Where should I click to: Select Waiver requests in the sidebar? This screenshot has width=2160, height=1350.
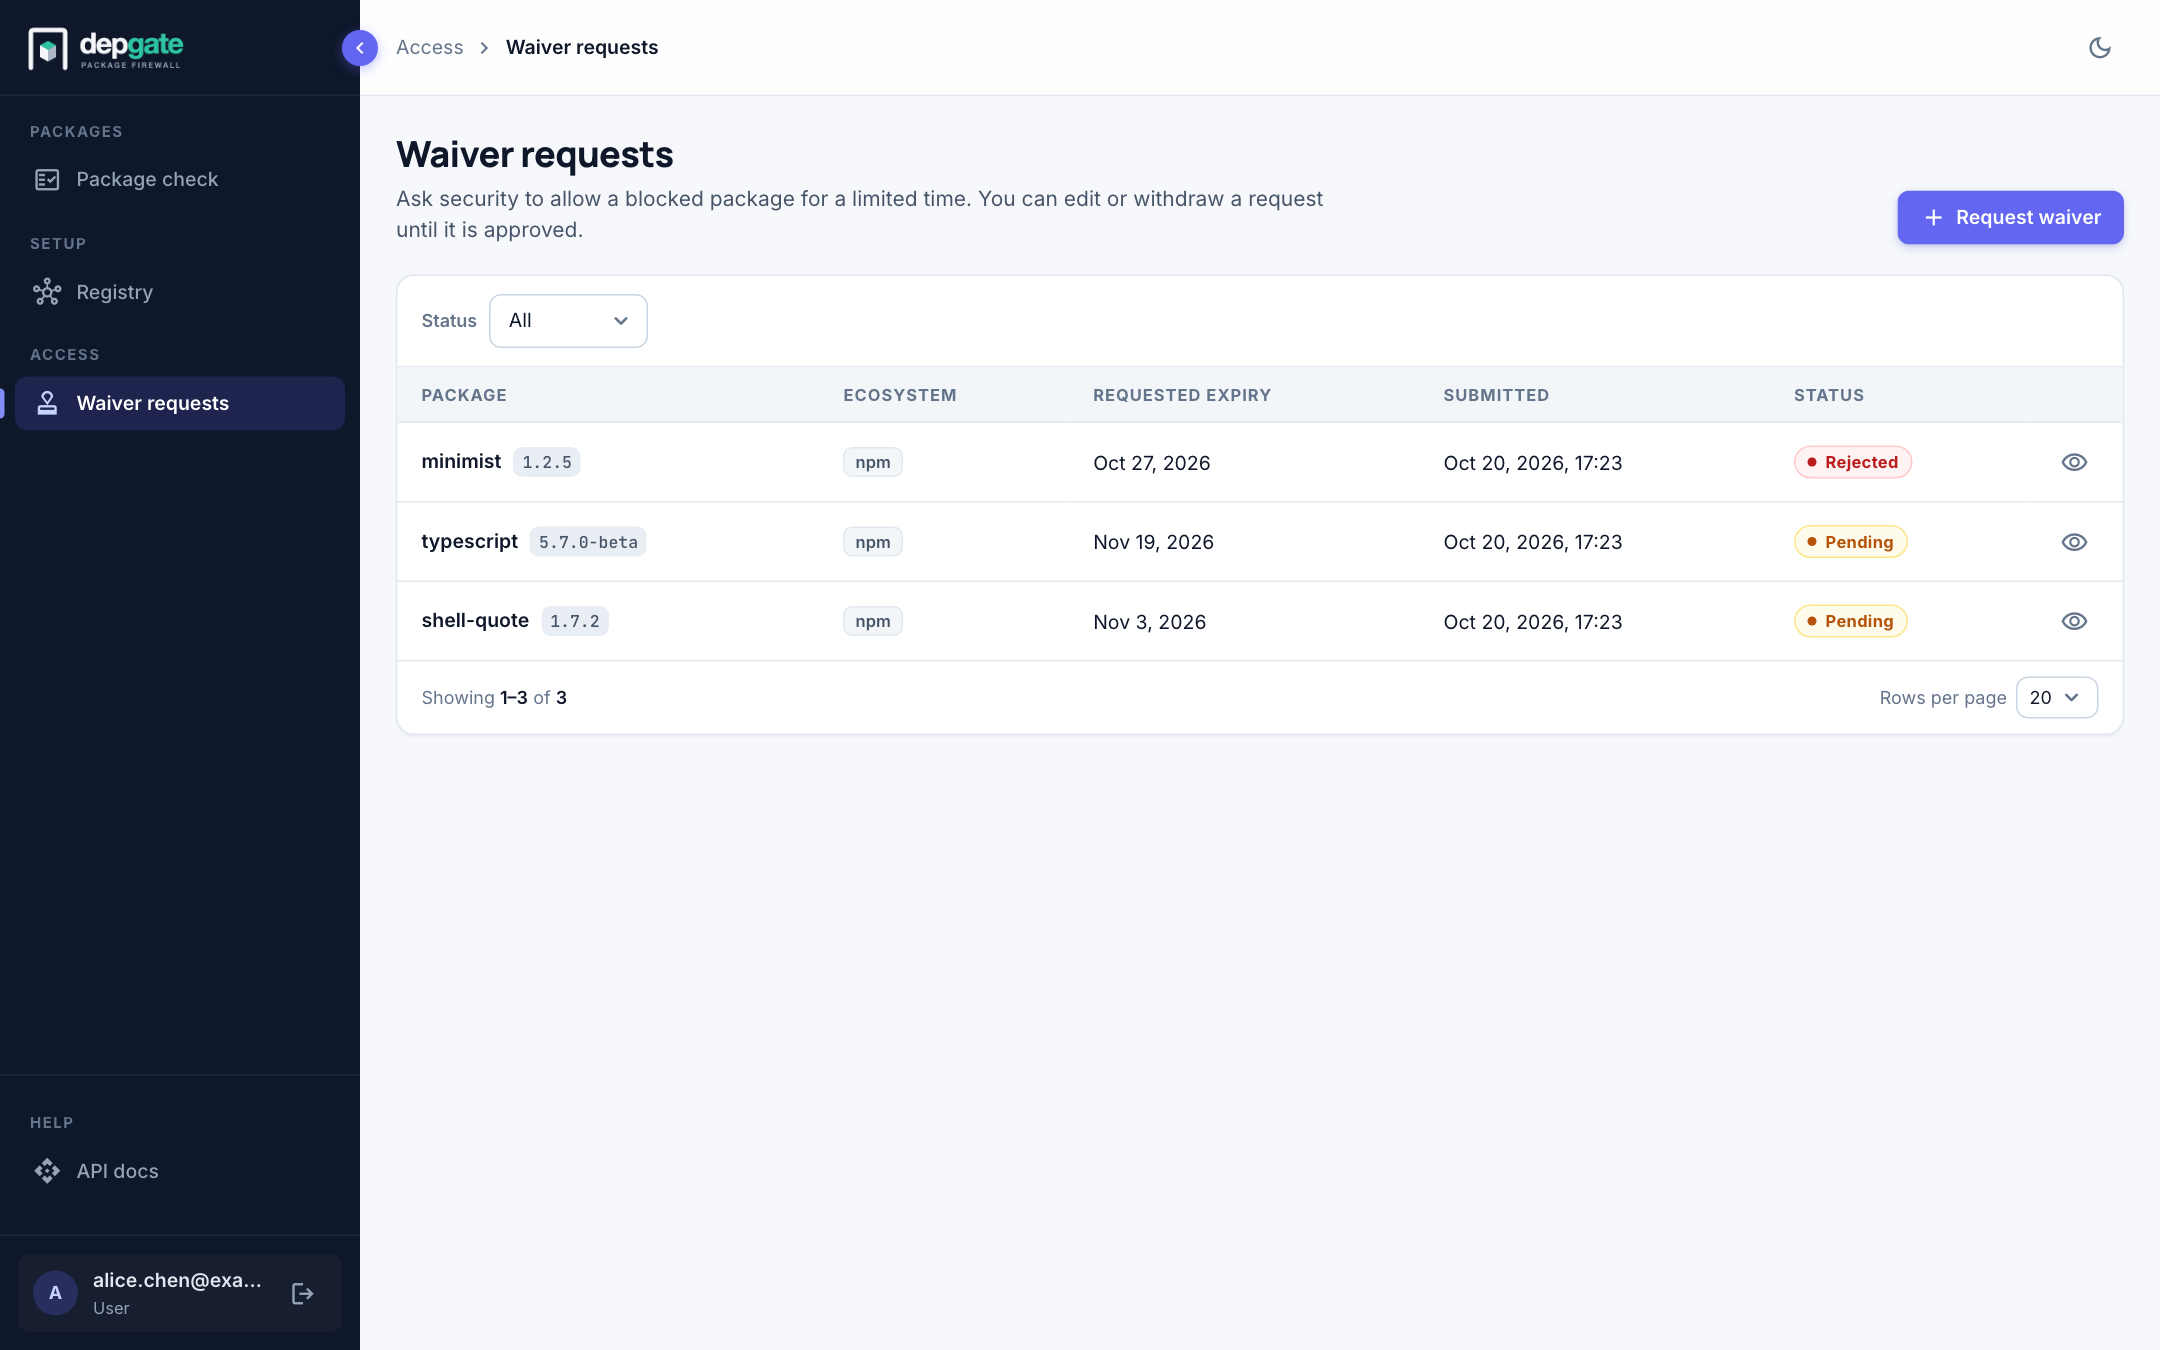(180, 403)
